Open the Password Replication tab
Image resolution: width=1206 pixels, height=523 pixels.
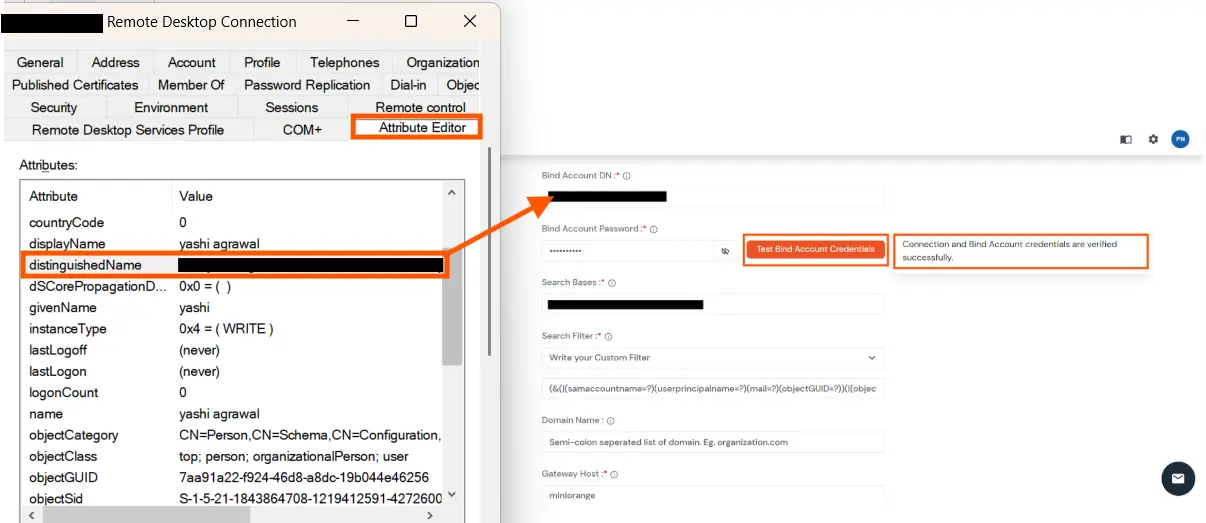click(x=307, y=85)
